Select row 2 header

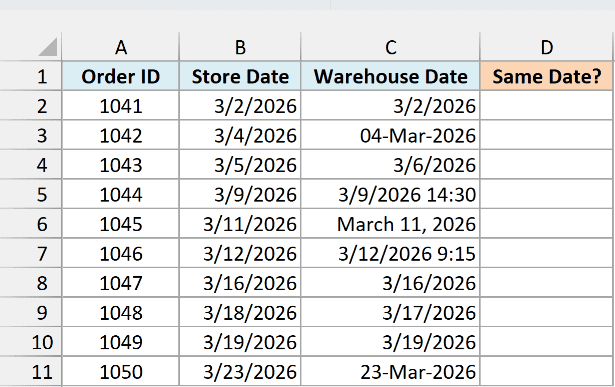[x=31, y=106]
